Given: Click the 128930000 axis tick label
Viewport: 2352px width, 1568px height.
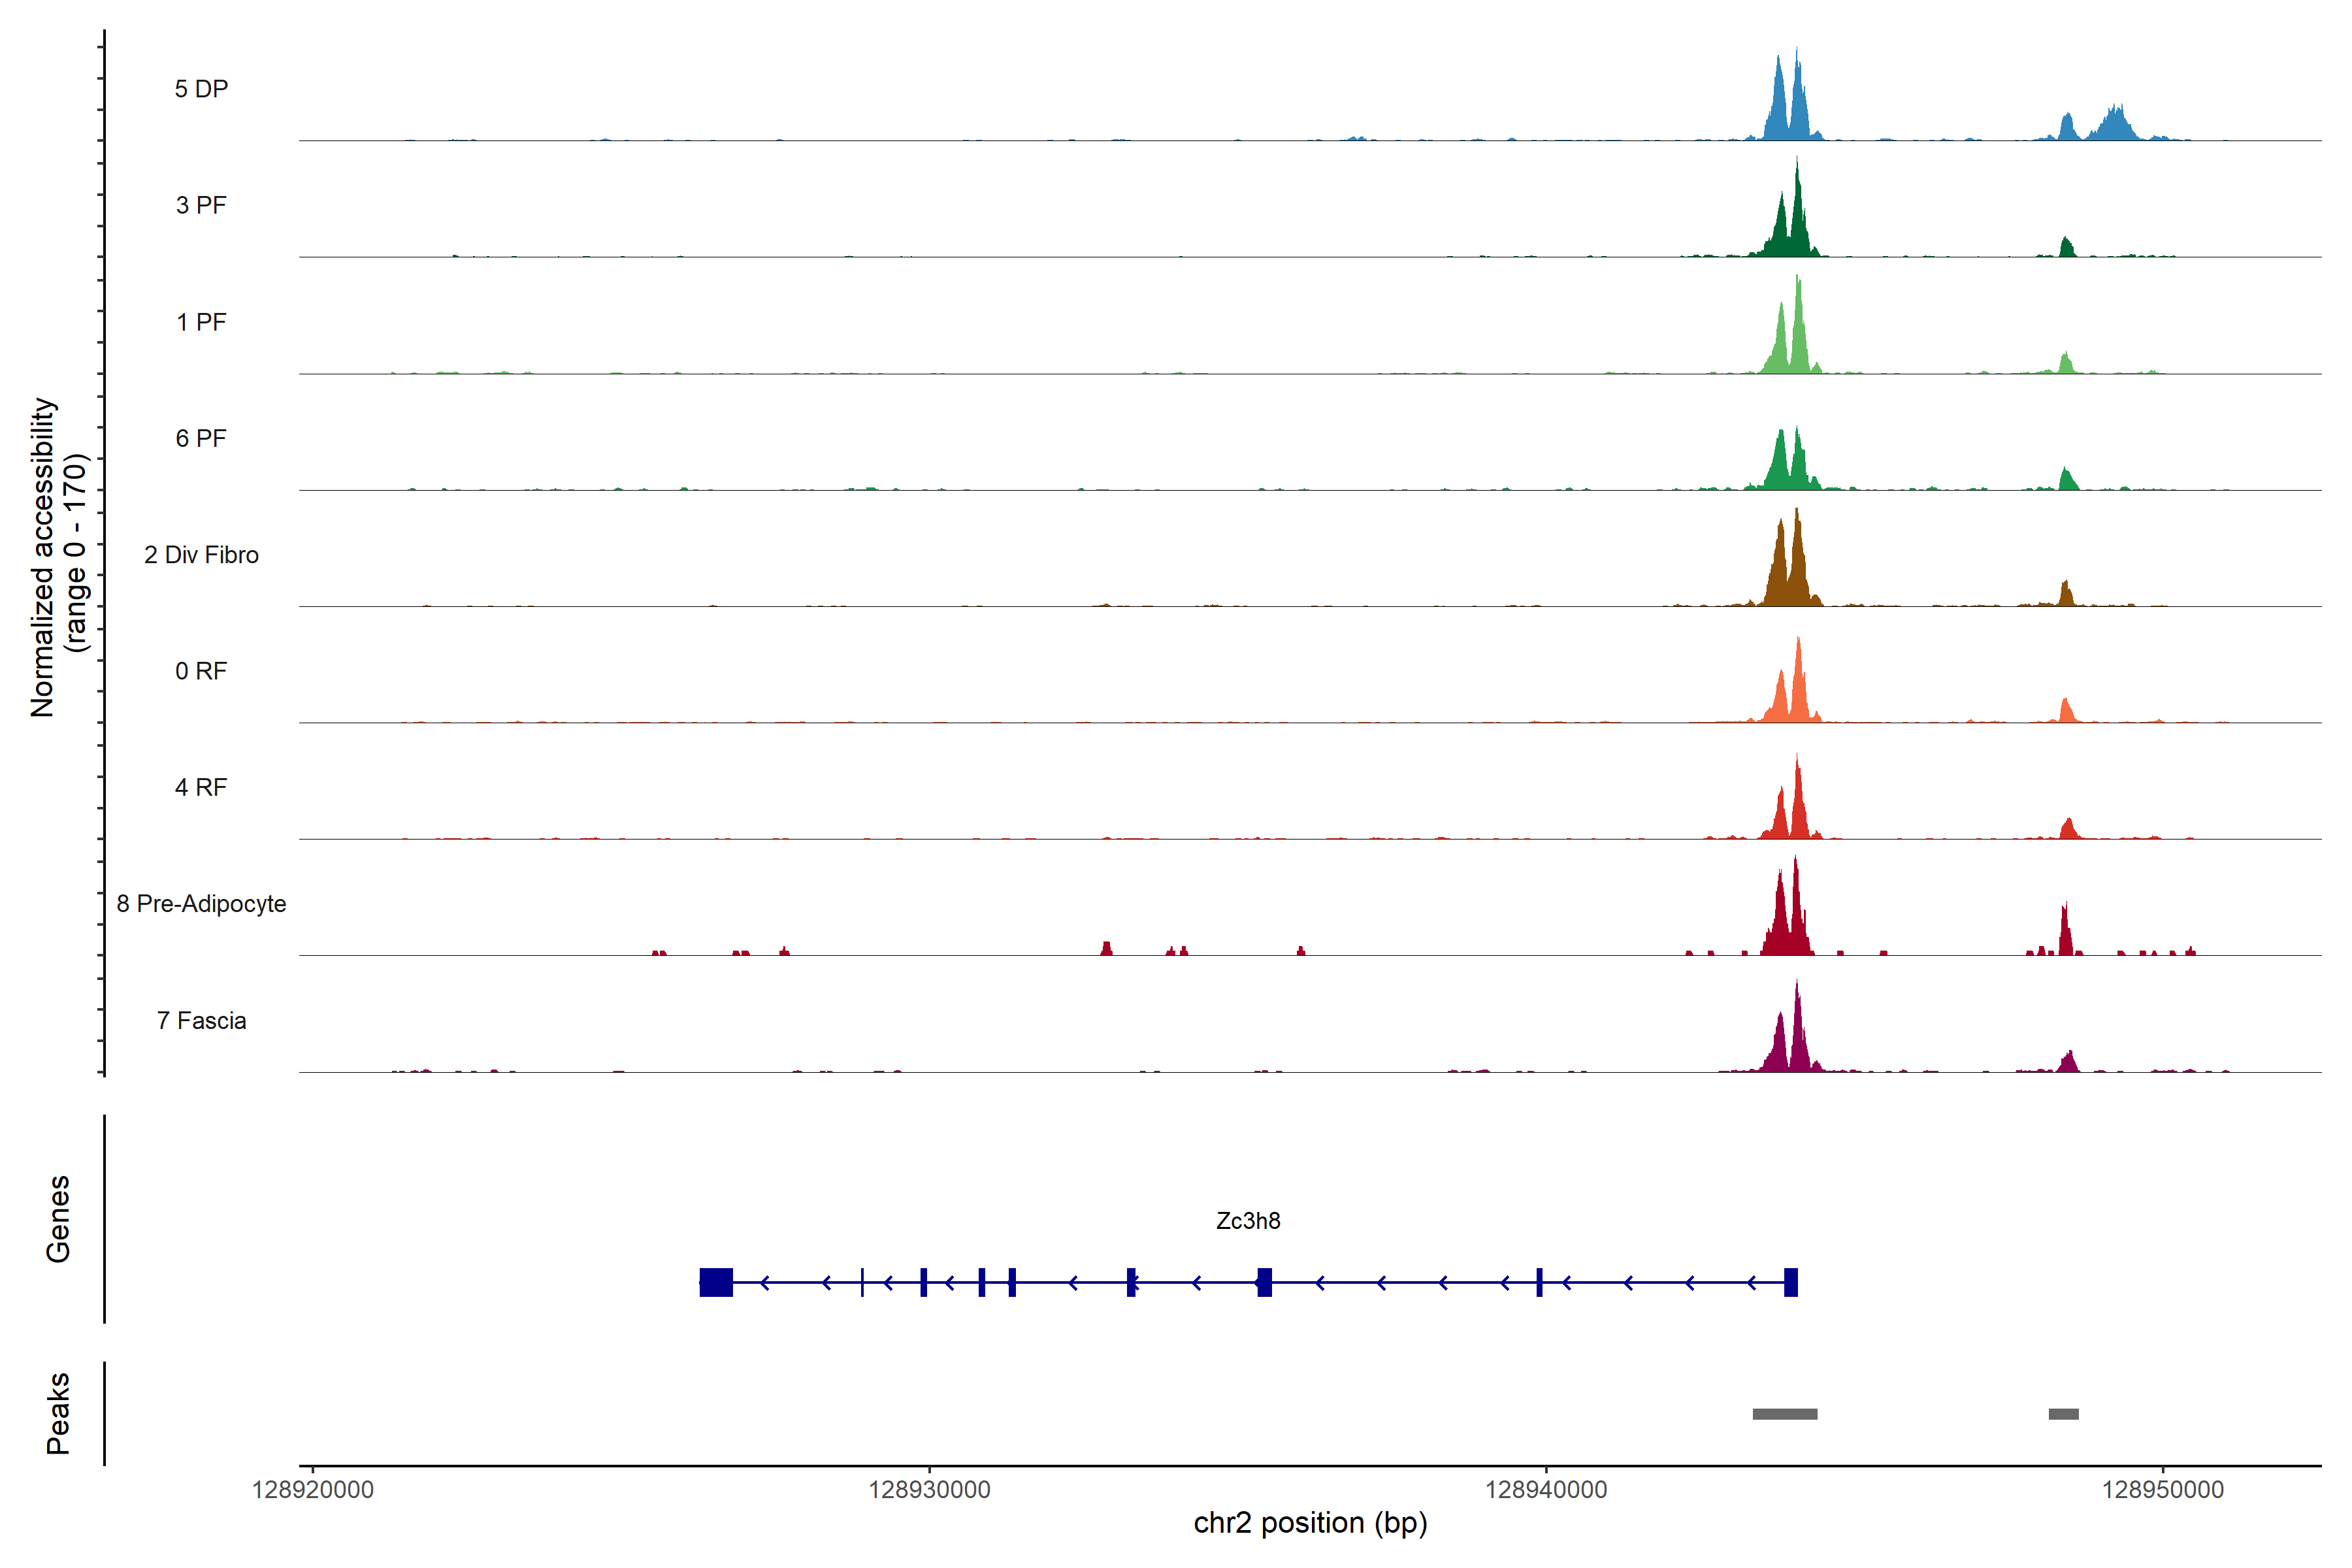Looking at the screenshot, I should pos(929,1490).
